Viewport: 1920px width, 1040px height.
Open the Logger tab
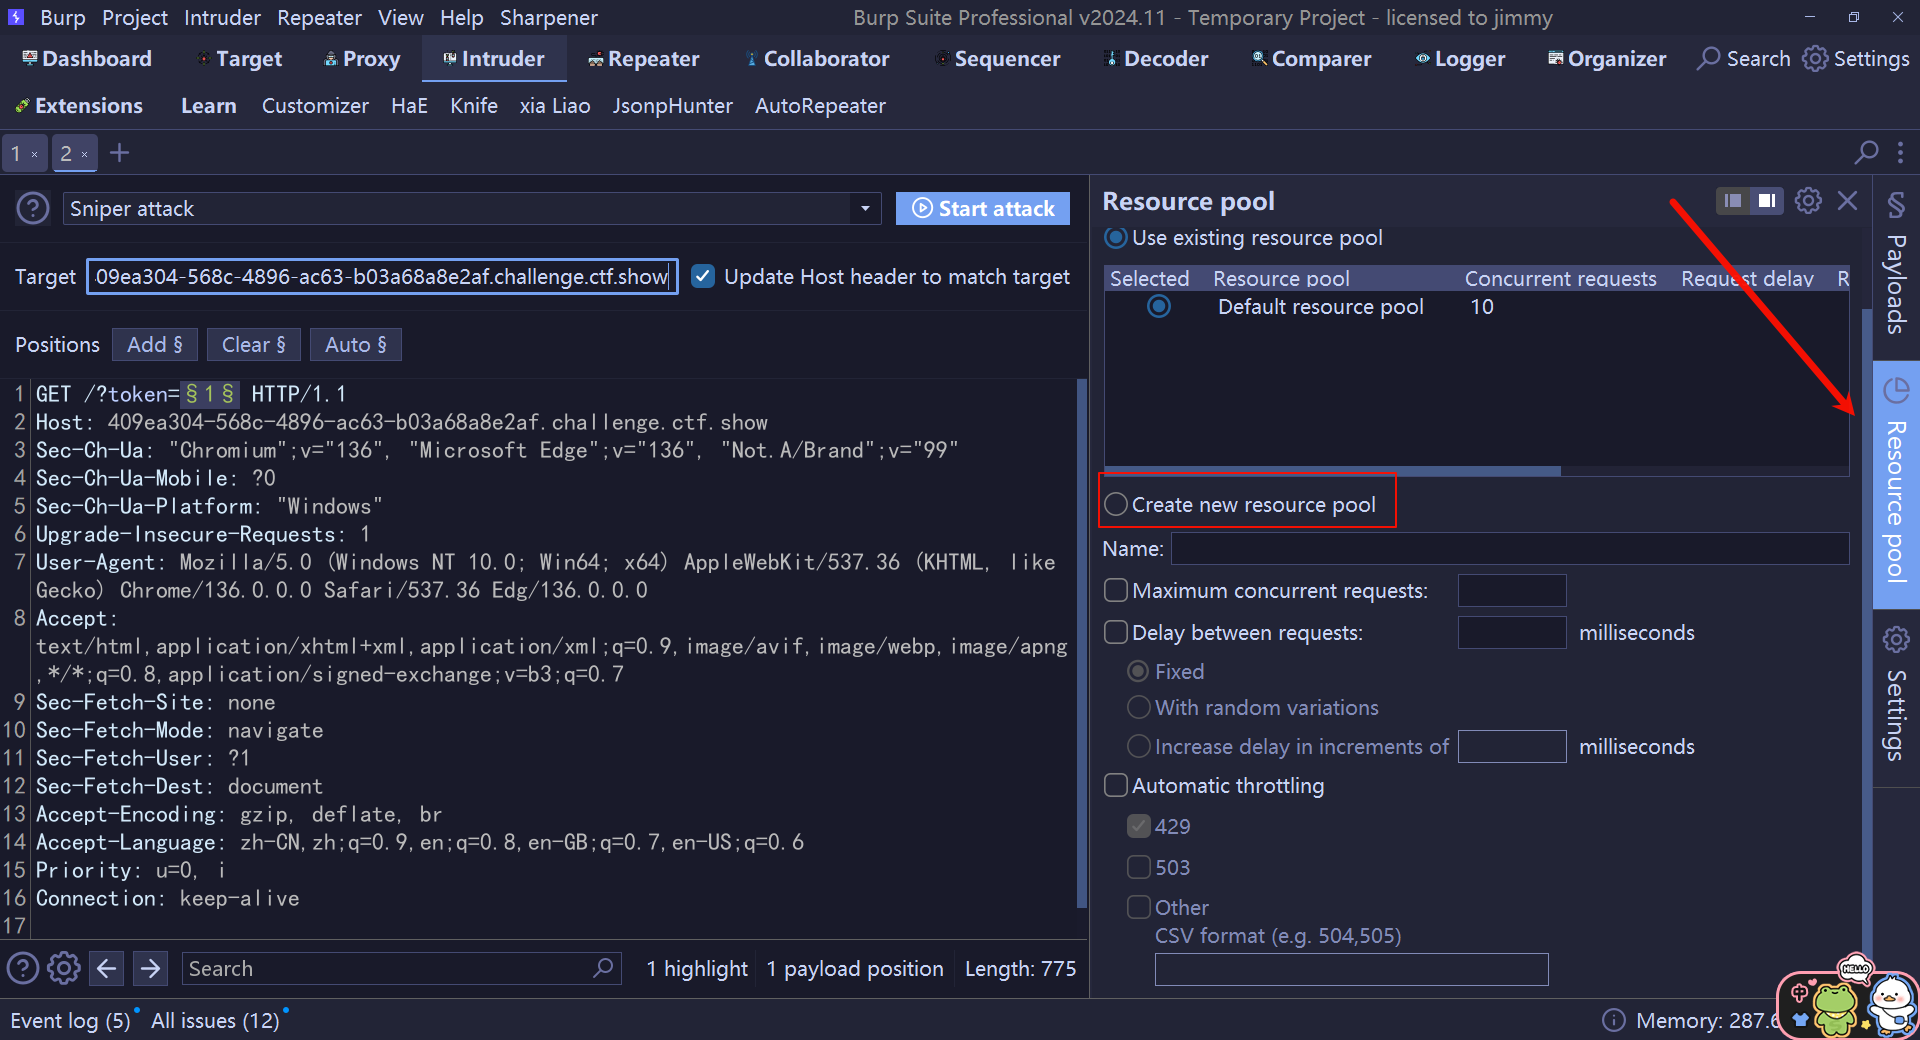[x=1460, y=59]
